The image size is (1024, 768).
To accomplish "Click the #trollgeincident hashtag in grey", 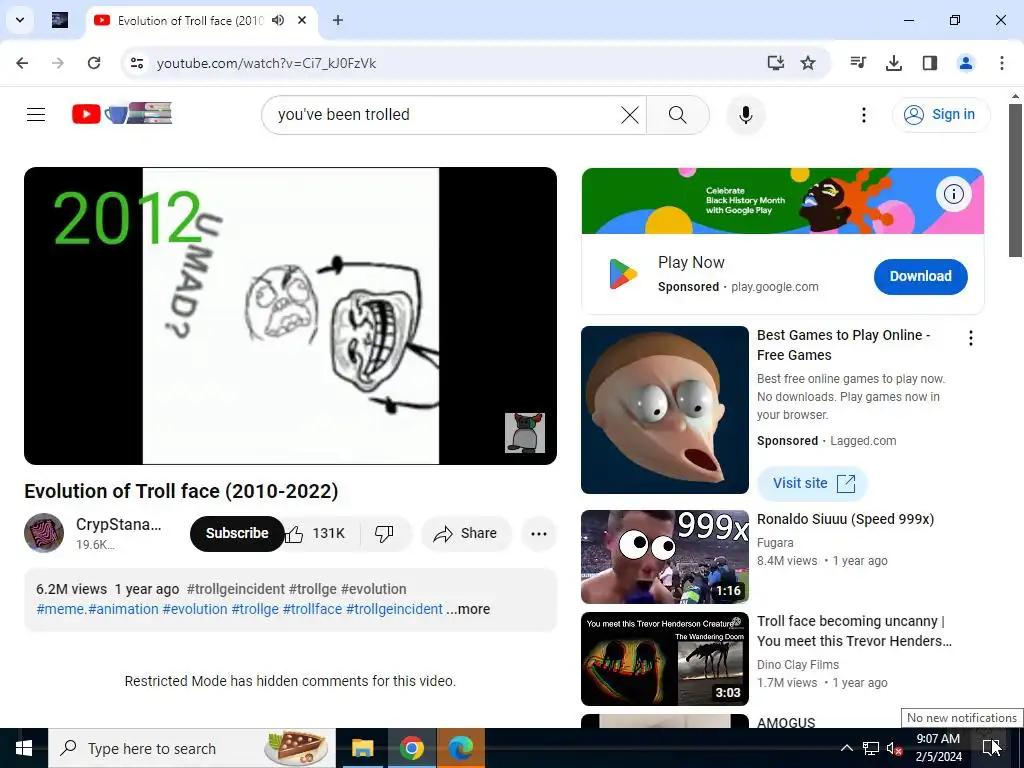I will coord(236,589).
